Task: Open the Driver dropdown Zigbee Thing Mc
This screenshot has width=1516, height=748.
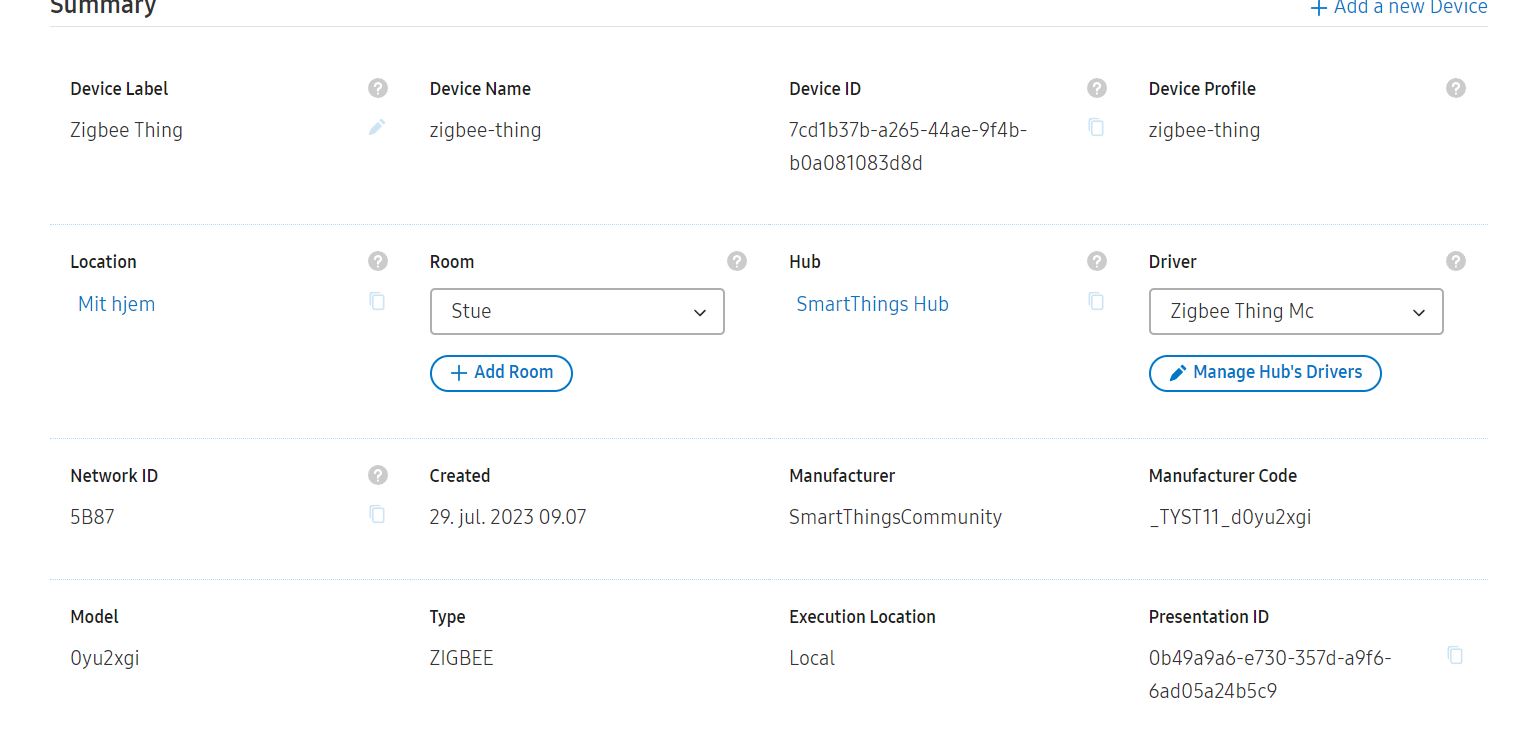Action: pos(1296,312)
